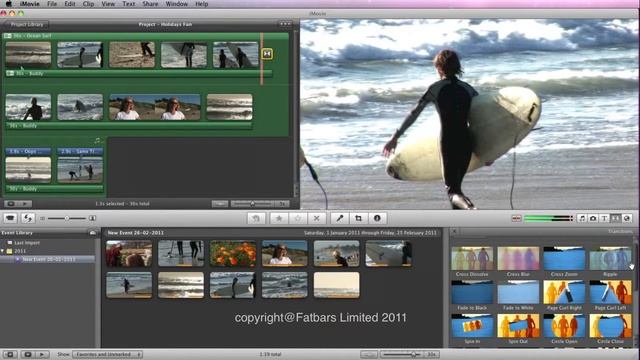This screenshot has height=360, width=640.
Task: Choose the Page Curl Right transition
Action: pos(564,296)
